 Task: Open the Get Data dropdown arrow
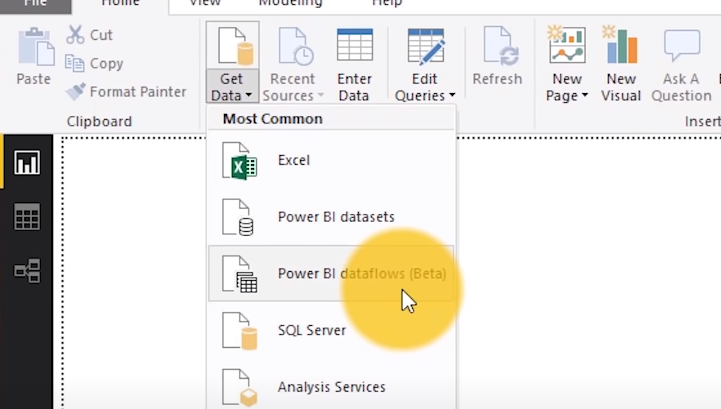pos(249,95)
